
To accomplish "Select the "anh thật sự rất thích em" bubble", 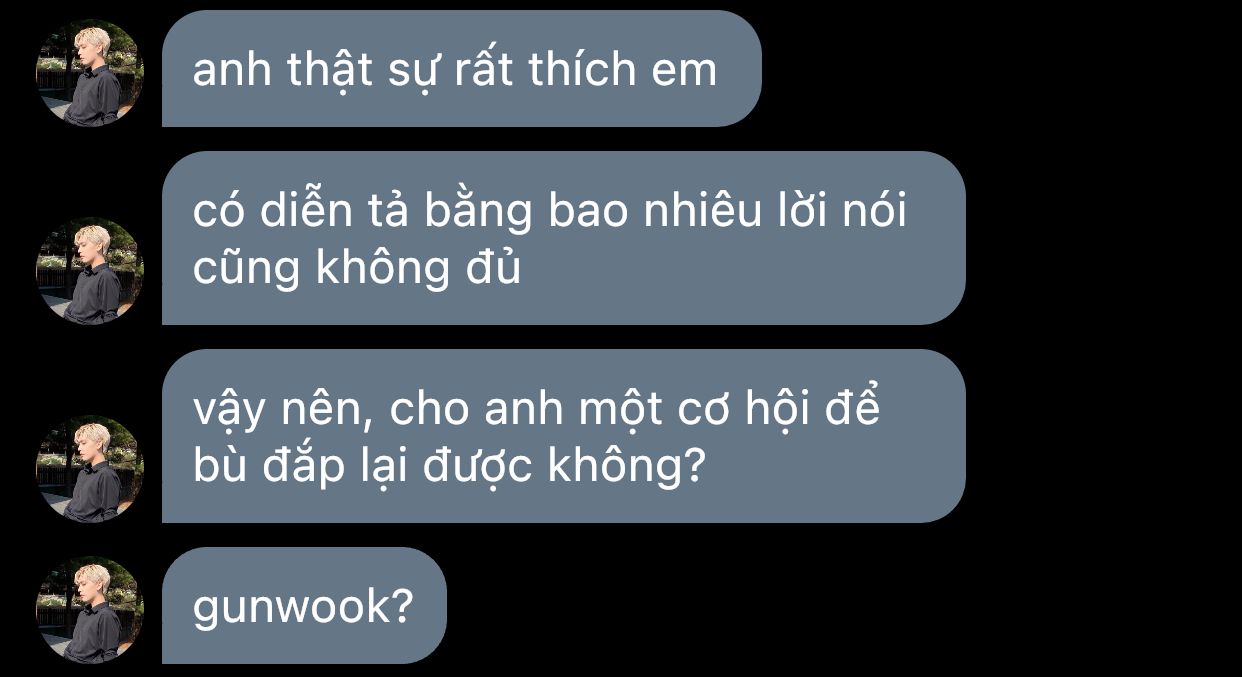I will [462, 69].
